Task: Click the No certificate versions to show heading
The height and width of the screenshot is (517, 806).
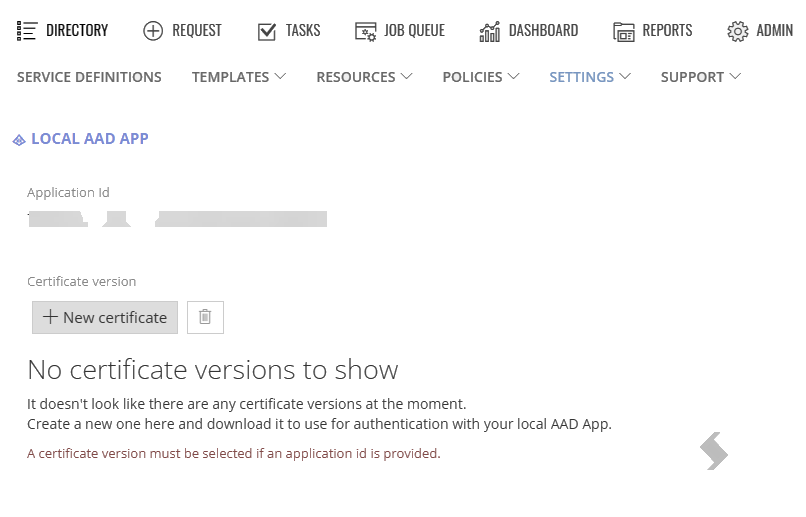Action: [x=213, y=370]
